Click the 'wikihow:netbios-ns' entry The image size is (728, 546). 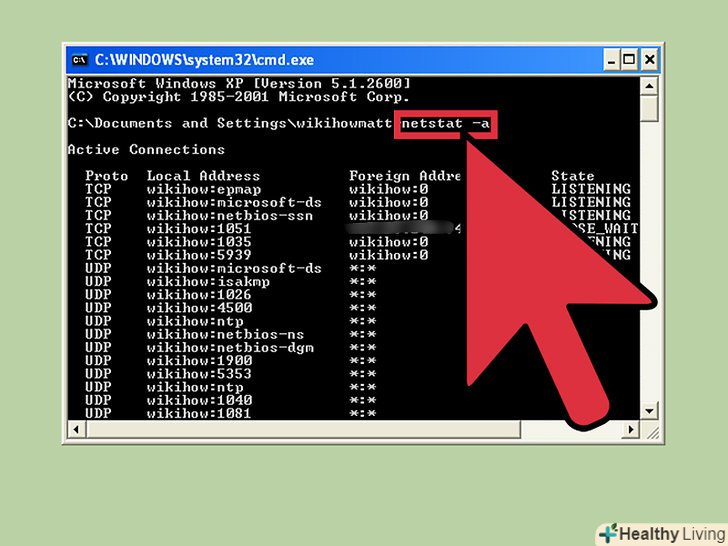[x=225, y=334]
